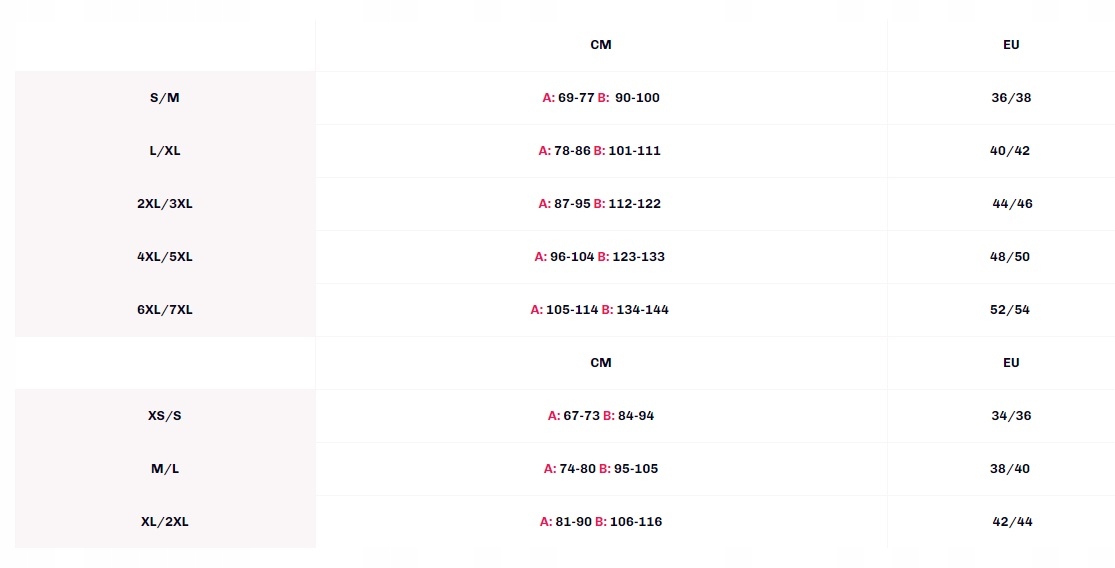Click the first CM column header

click(601, 45)
